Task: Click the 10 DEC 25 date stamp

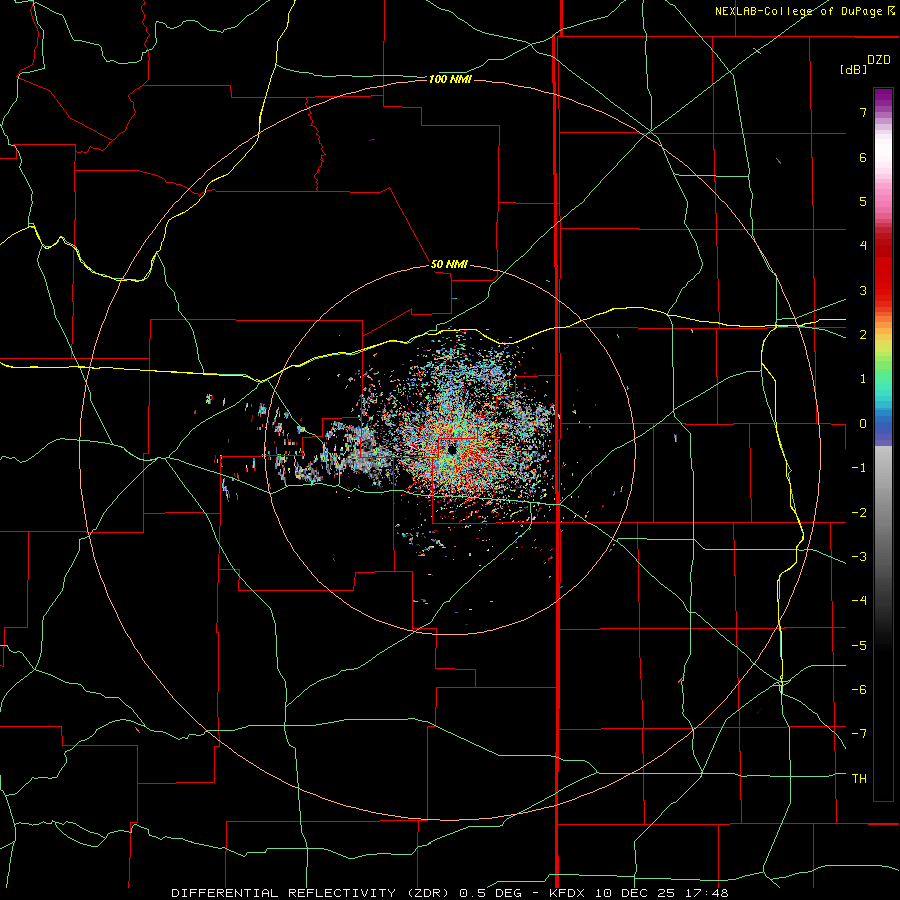Action: pyautogui.click(x=636, y=893)
